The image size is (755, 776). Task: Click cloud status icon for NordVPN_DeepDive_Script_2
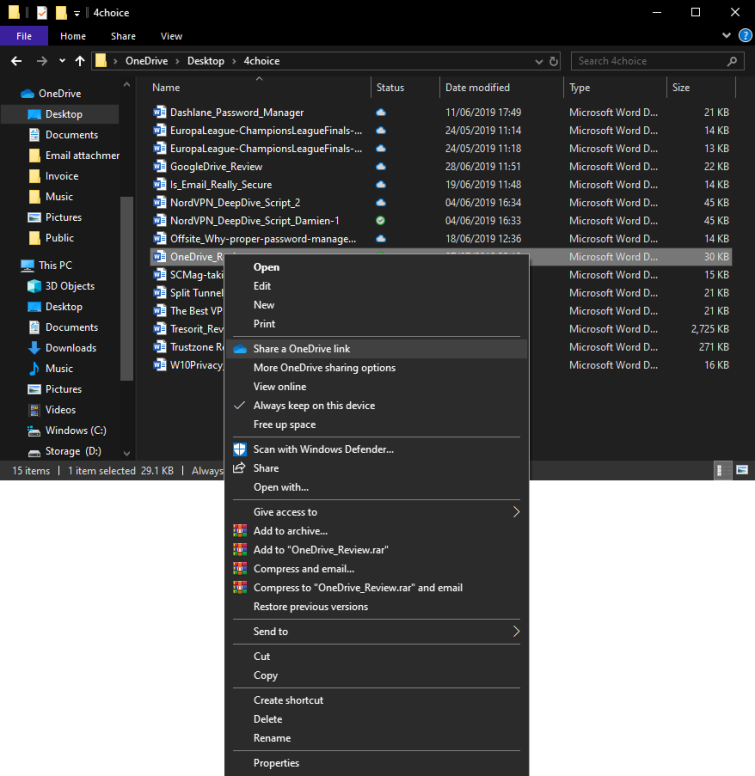pos(380,202)
